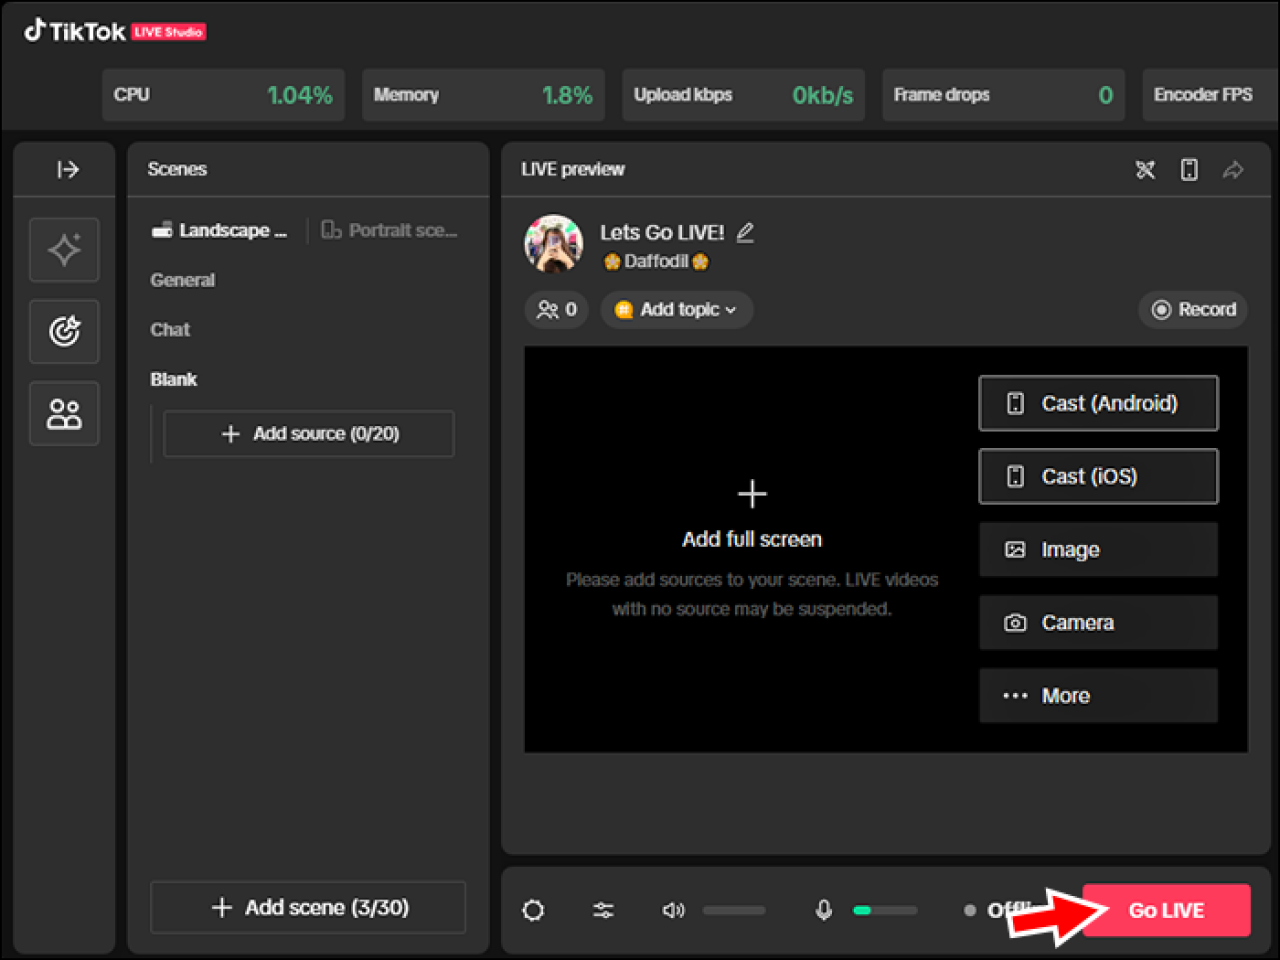1280x960 pixels.
Task: Open More options in source list
Action: [1097, 695]
